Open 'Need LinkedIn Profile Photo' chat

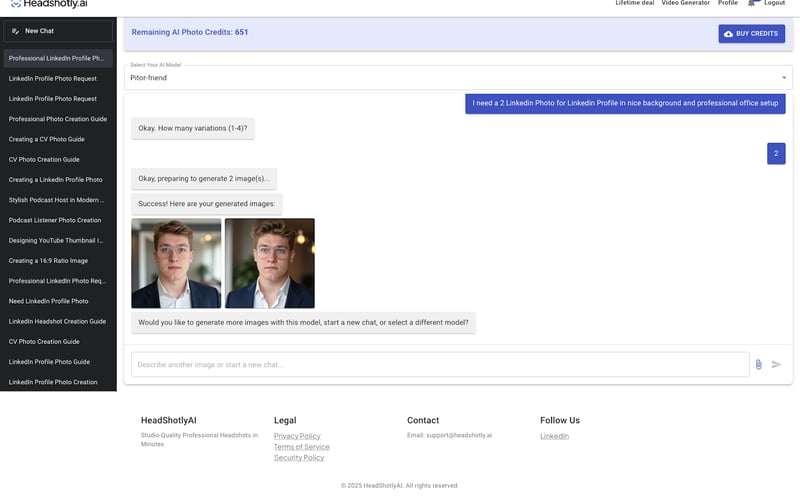click(58, 301)
